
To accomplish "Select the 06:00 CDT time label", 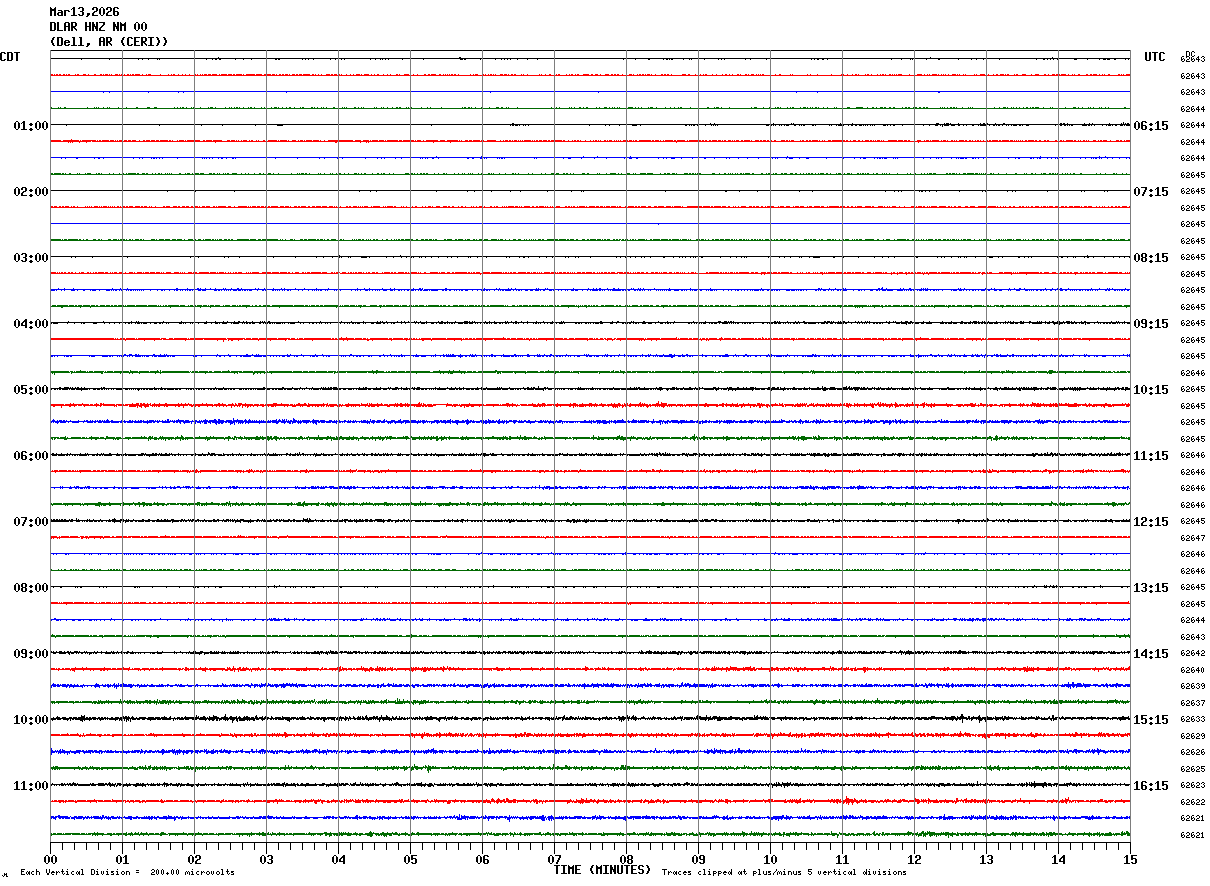I will (31, 456).
